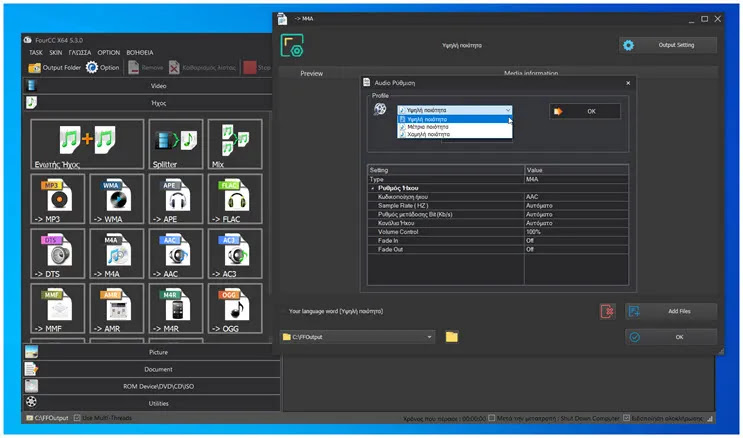The image size is (743, 438).
Task: Click the Output Setting button
Action: (668, 45)
